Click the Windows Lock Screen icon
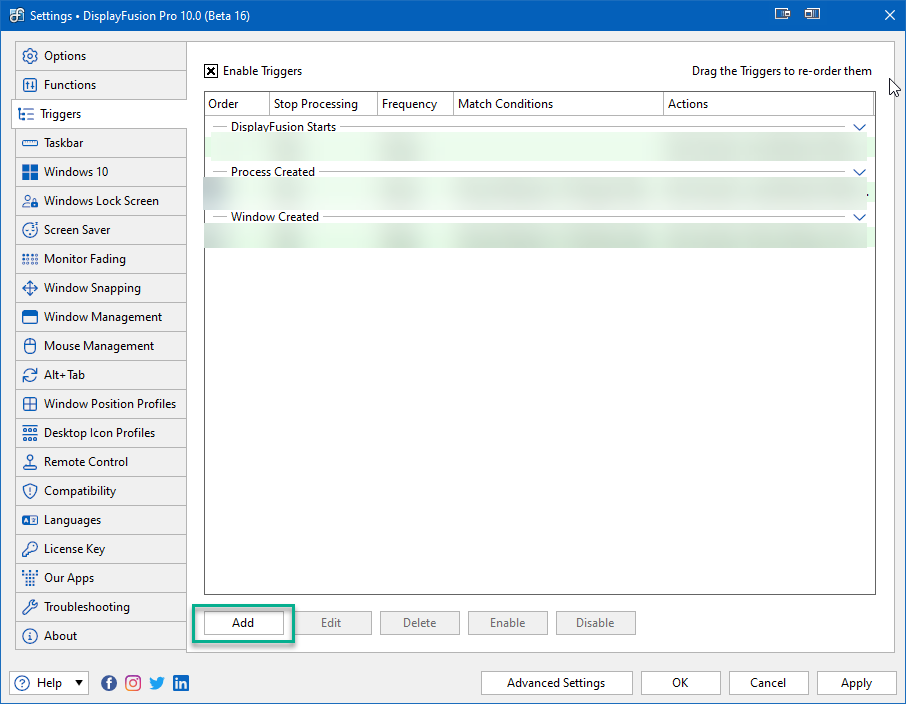906x704 pixels. pos(29,201)
